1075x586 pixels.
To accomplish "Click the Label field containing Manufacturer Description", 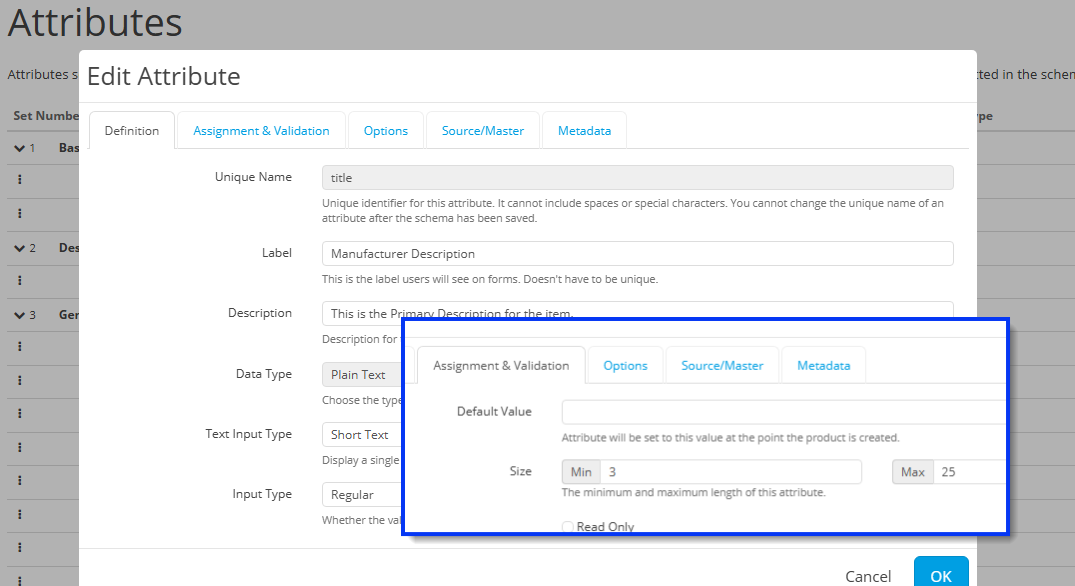I will [x=637, y=254].
